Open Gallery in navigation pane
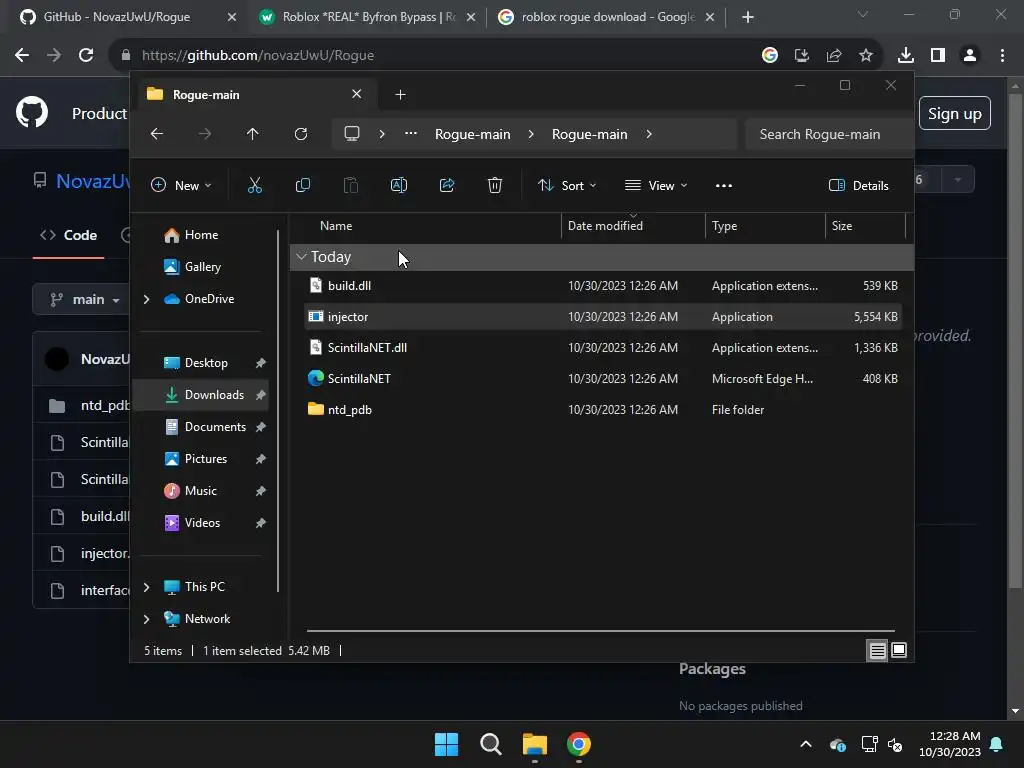Image resolution: width=1024 pixels, height=768 pixels. [x=202, y=267]
